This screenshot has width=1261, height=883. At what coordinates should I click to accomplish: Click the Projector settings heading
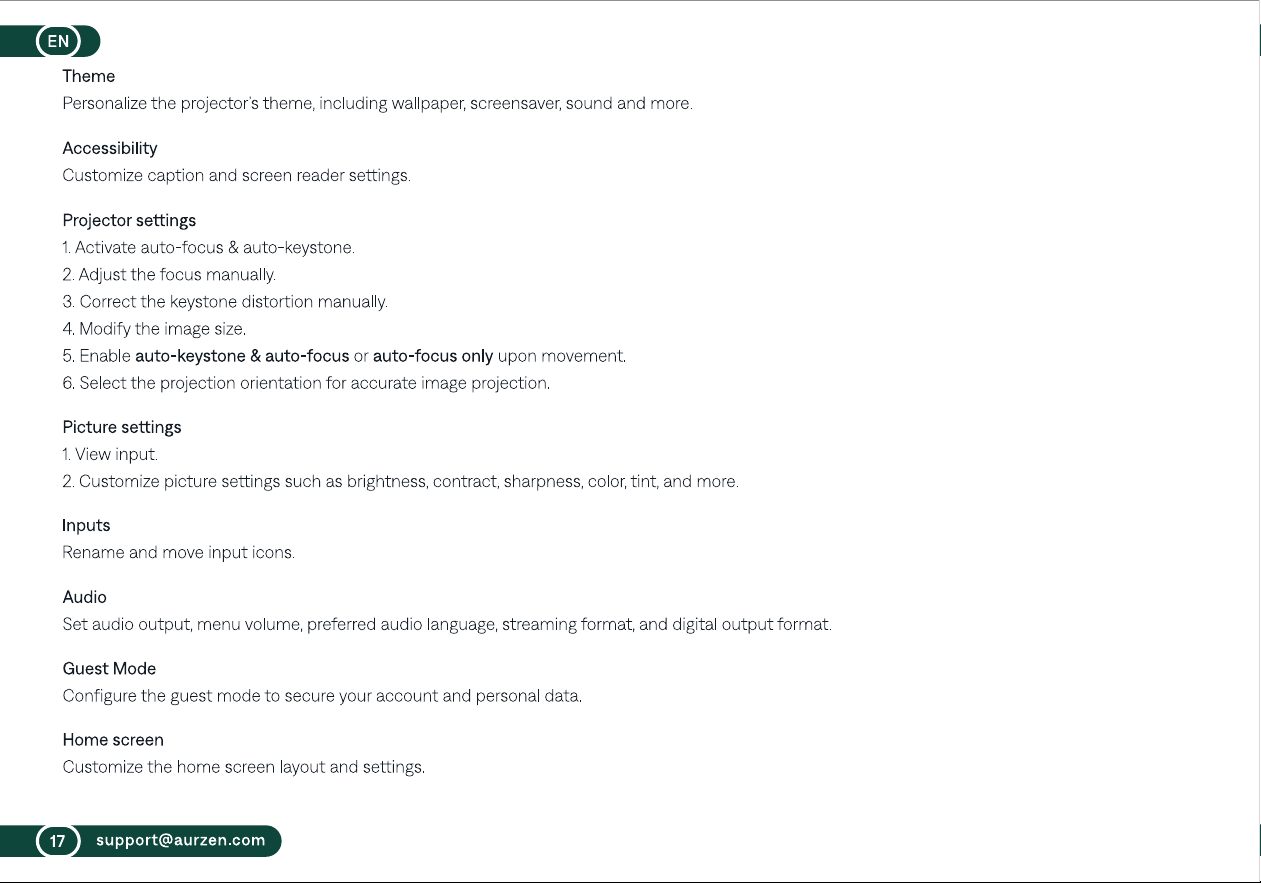point(129,220)
